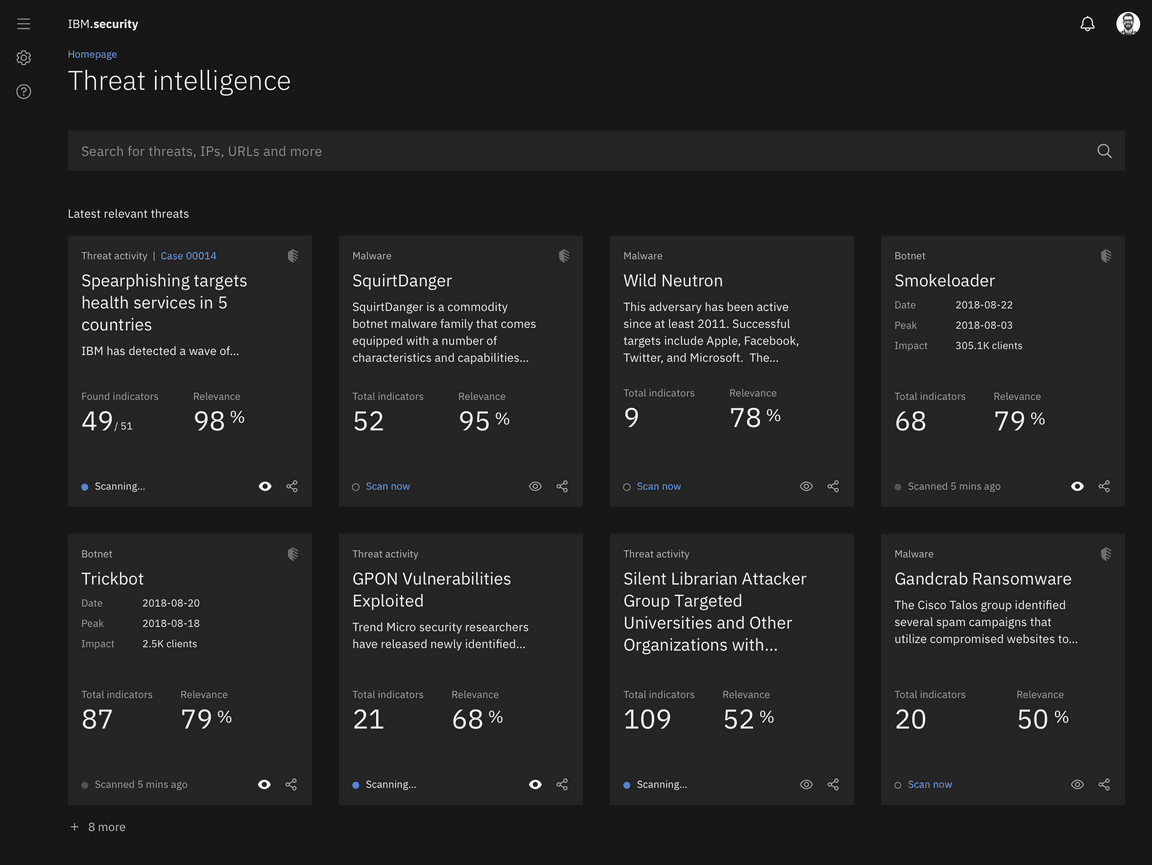Click Scan now on SquirtDanger card
This screenshot has height=865, width=1152.
click(387, 487)
